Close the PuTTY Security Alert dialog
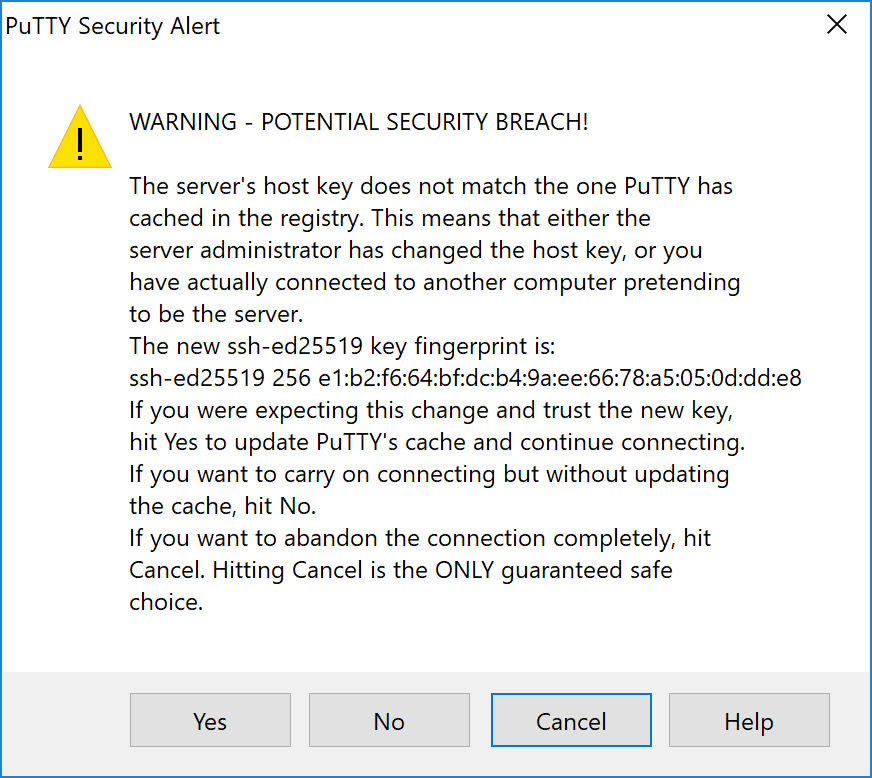The height and width of the screenshot is (778, 872). click(837, 26)
